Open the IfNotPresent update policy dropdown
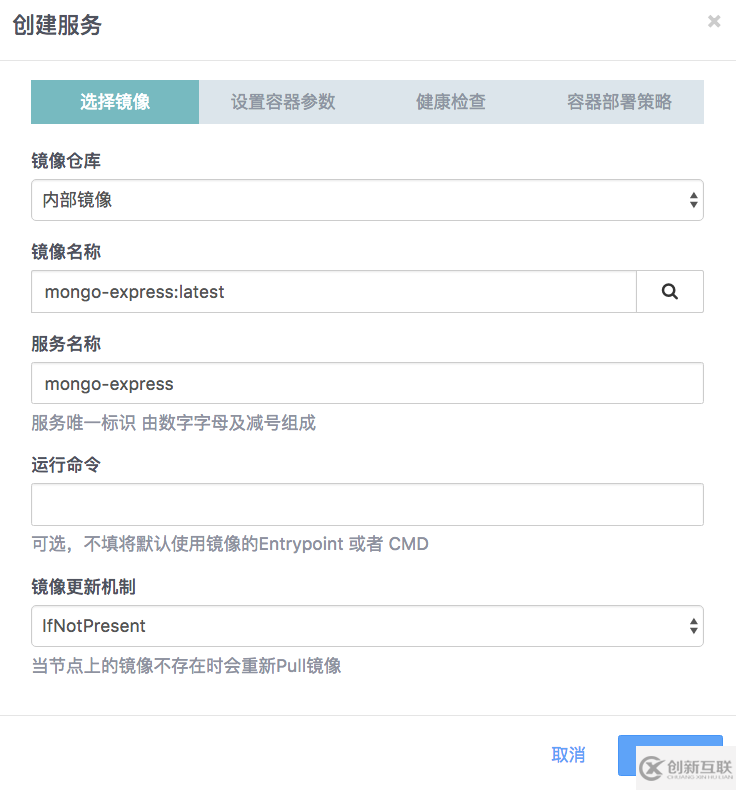The height and width of the screenshot is (790, 736). pos(367,626)
